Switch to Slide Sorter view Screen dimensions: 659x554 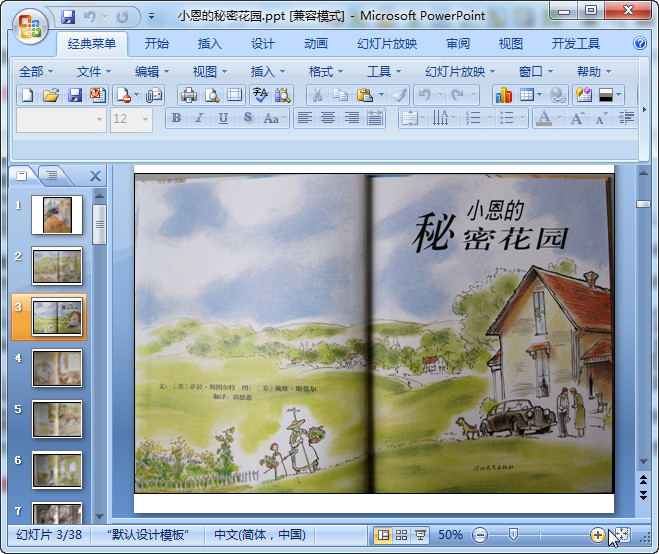click(x=401, y=535)
